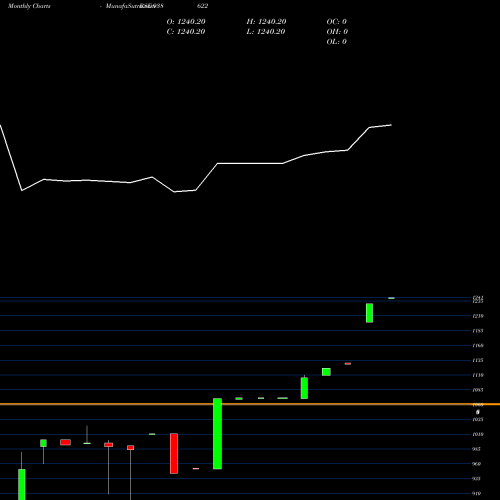Click the large red candlestick body
The width and height of the screenshot is (500, 500).
pyautogui.click(x=174, y=453)
